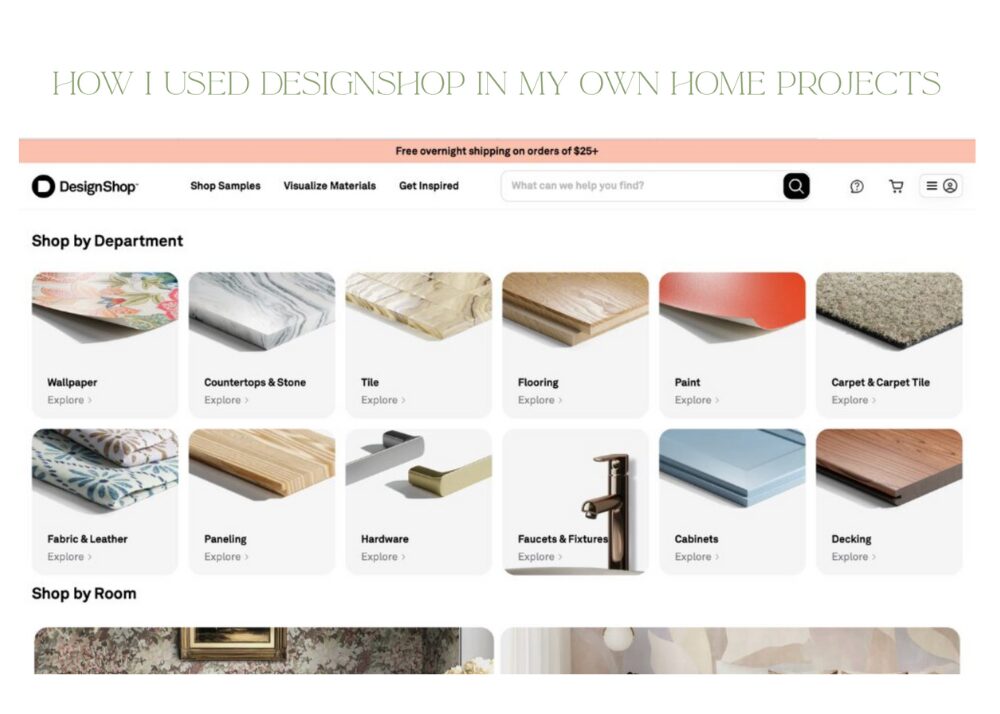The width and height of the screenshot is (1000, 714).
Task: Click the black search magnifier button
Action: click(x=796, y=186)
